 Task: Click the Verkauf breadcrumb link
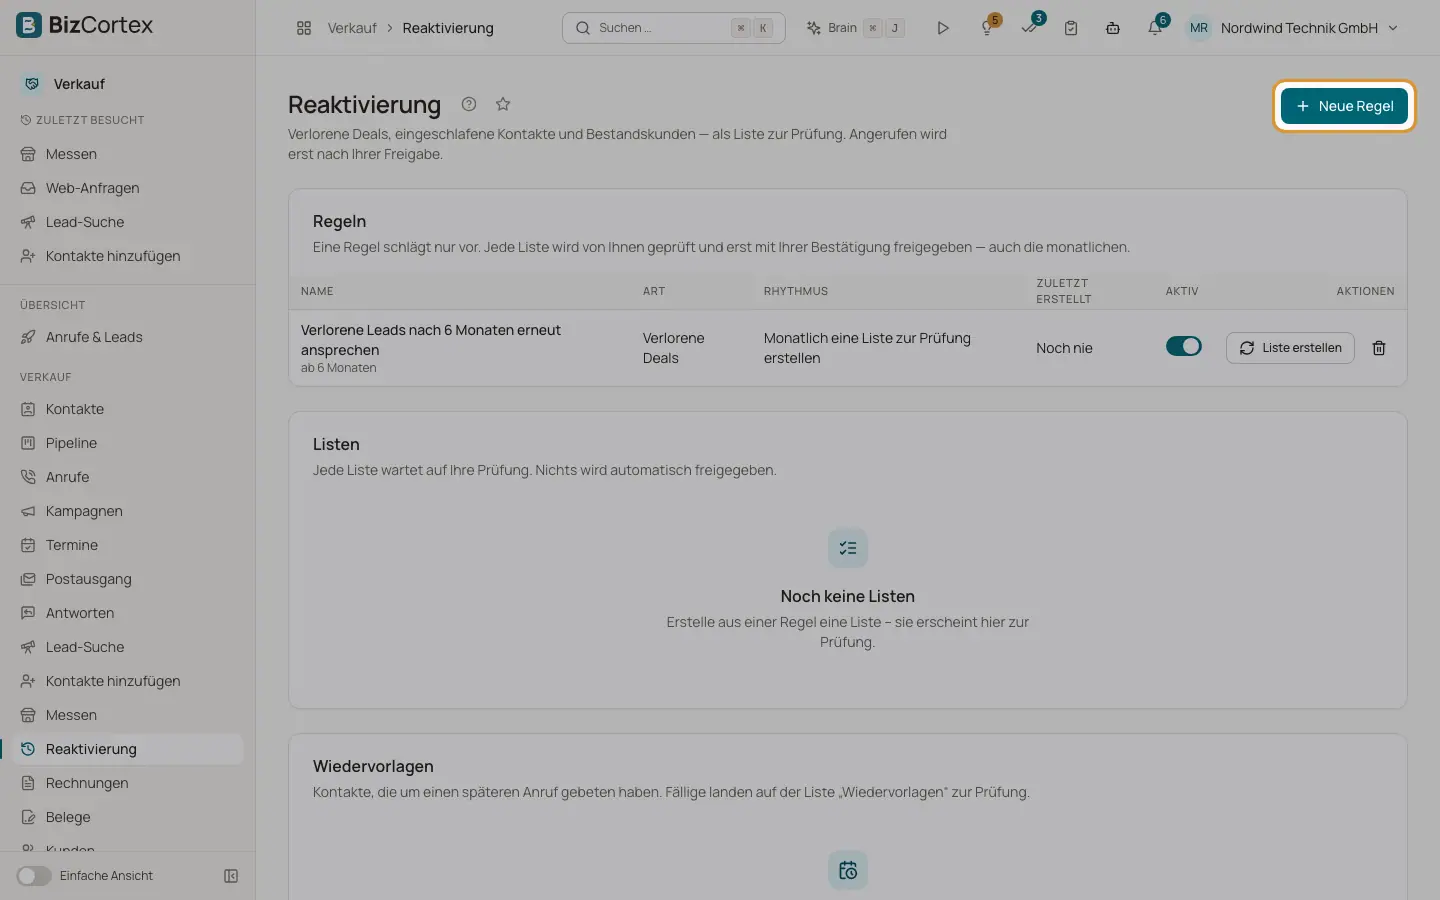click(x=352, y=28)
